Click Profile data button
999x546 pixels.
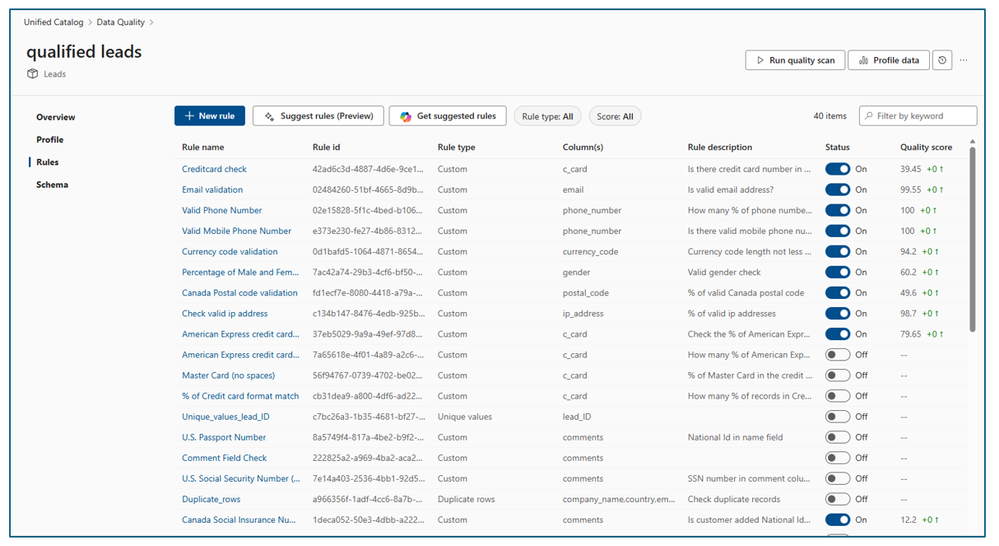[x=888, y=60]
